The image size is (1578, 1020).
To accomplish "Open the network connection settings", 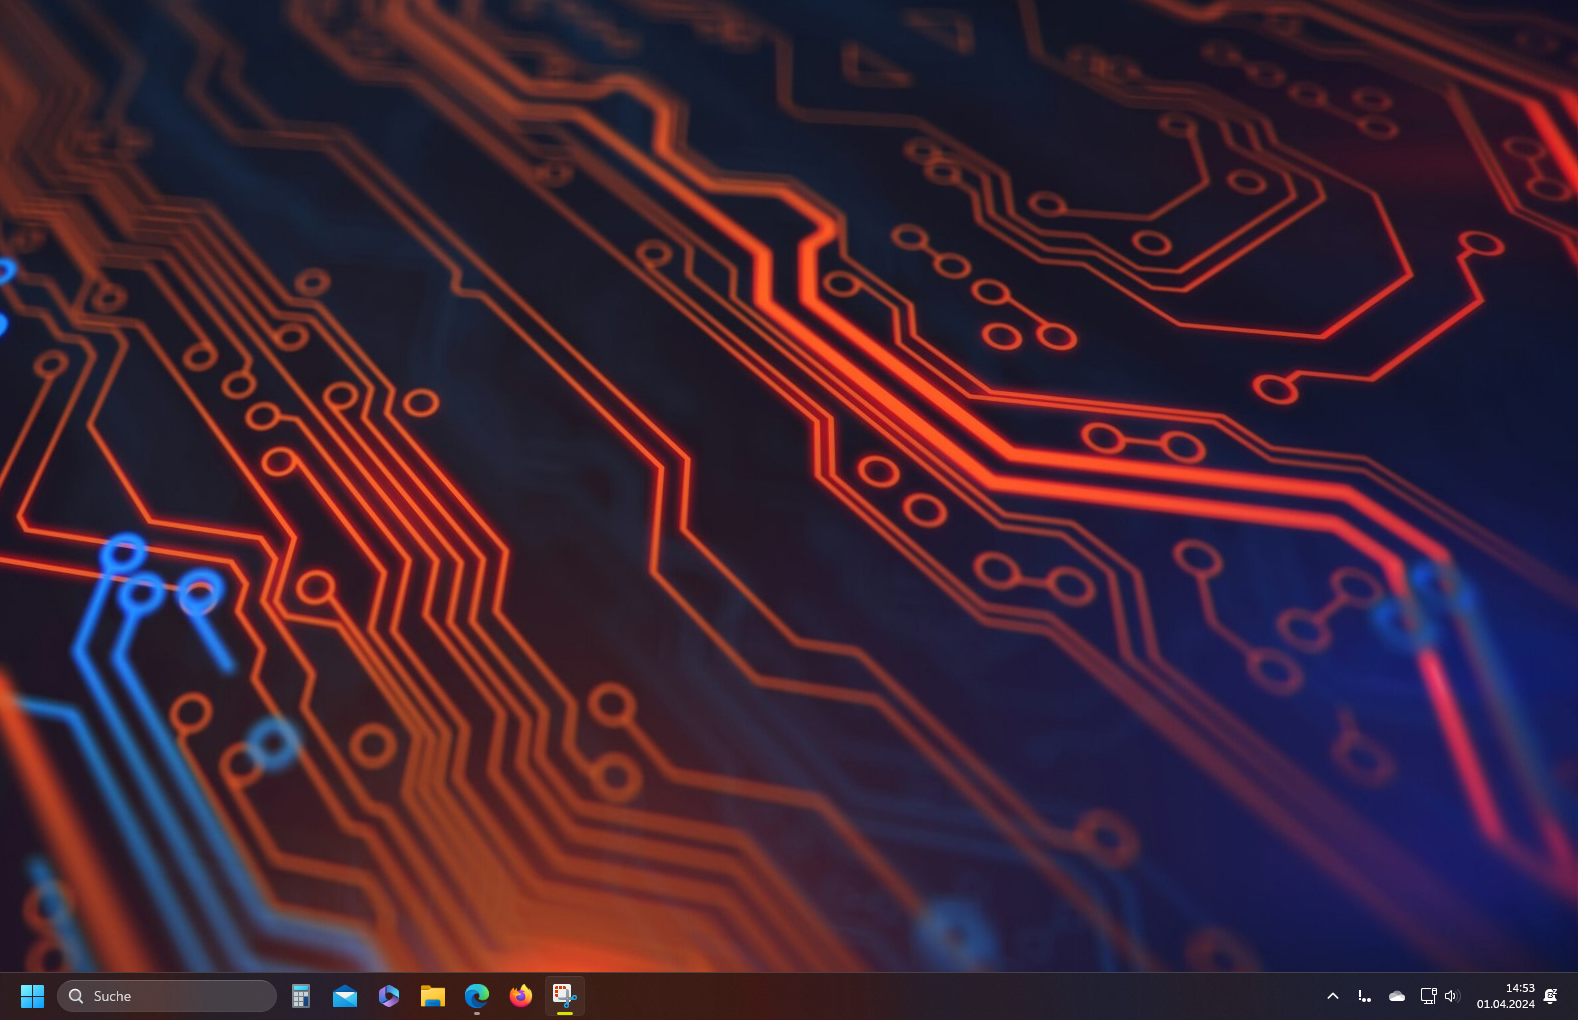I will 1428,996.
